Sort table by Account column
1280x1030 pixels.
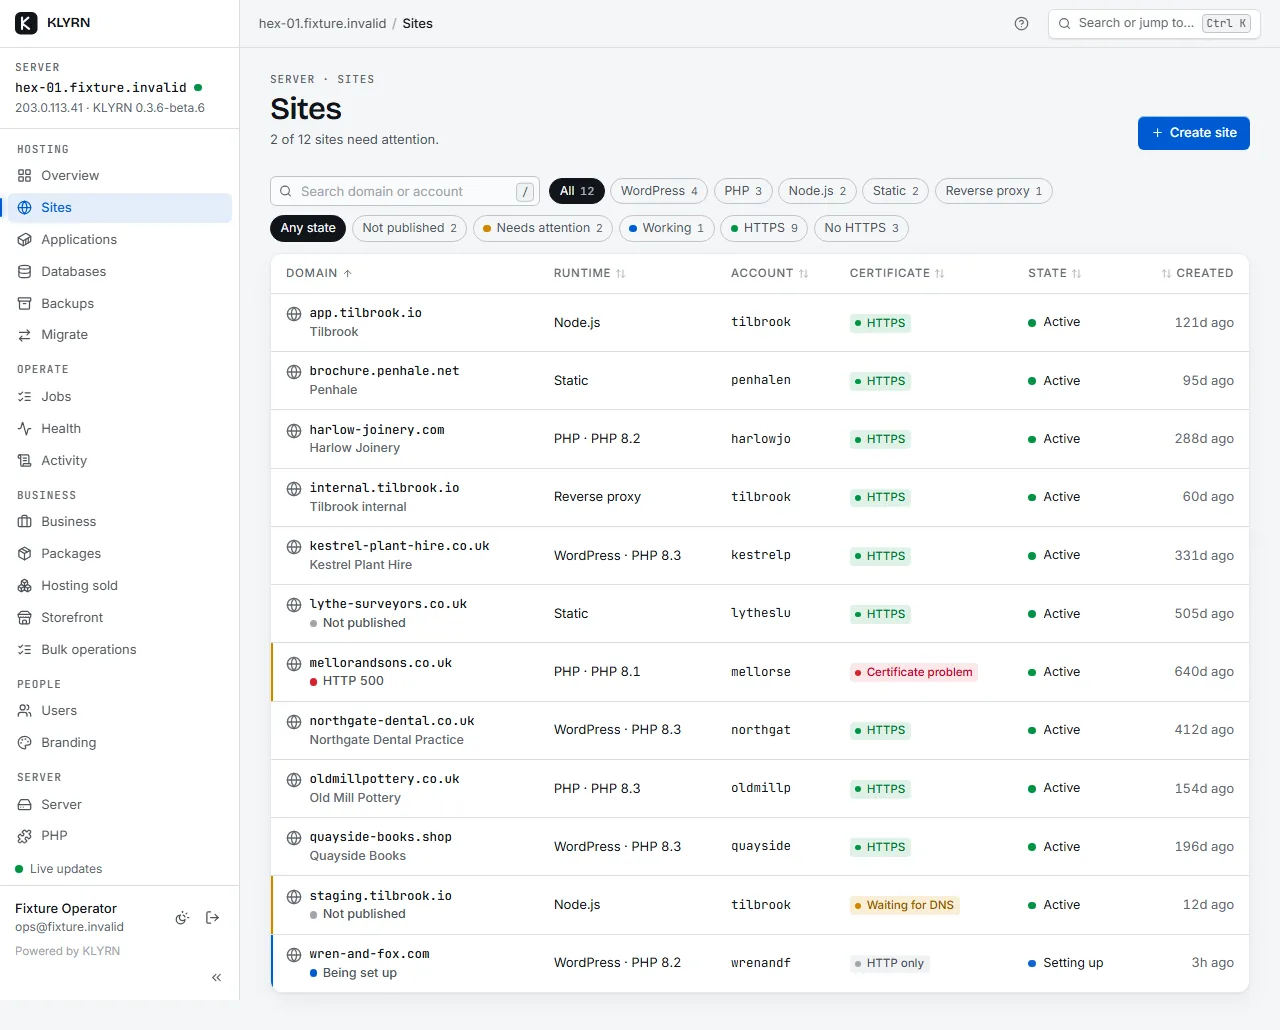pos(770,273)
